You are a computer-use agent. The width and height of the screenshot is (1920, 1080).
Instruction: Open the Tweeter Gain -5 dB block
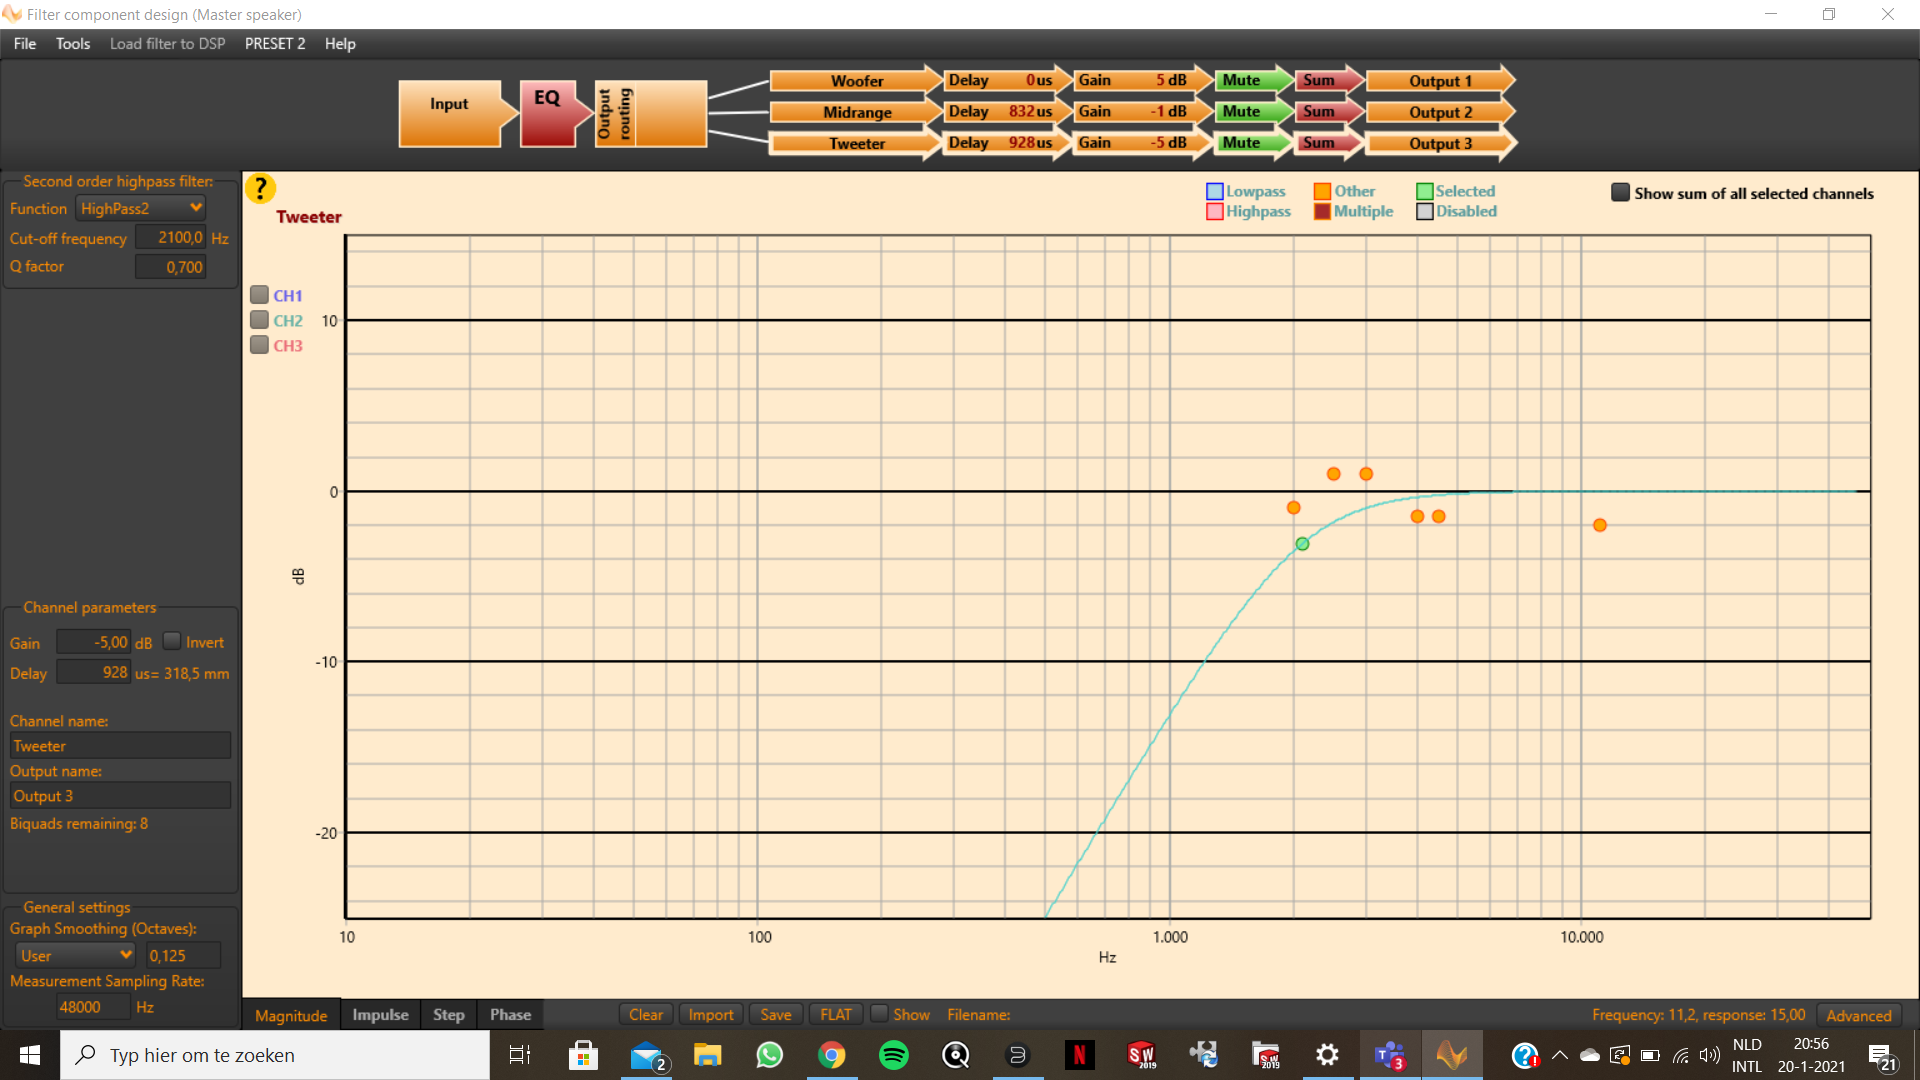click(1142, 143)
